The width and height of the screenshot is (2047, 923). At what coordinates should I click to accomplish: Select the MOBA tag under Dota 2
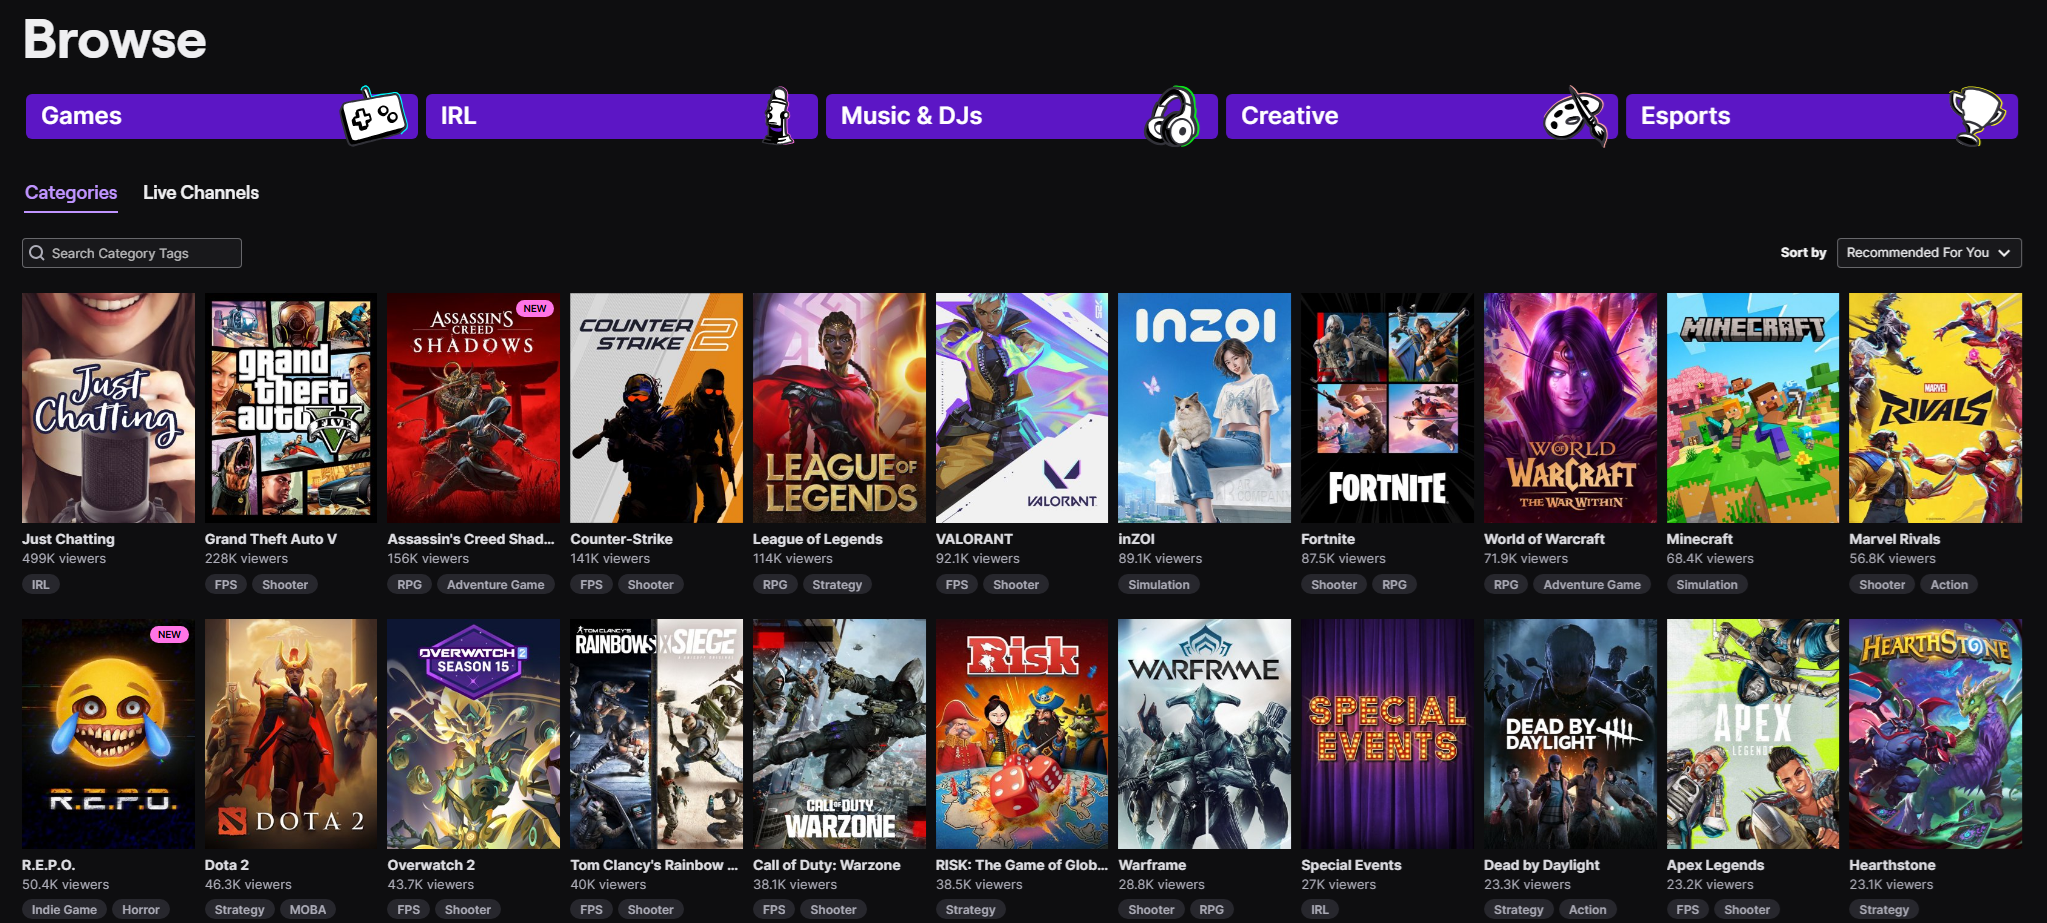pyautogui.click(x=308, y=910)
